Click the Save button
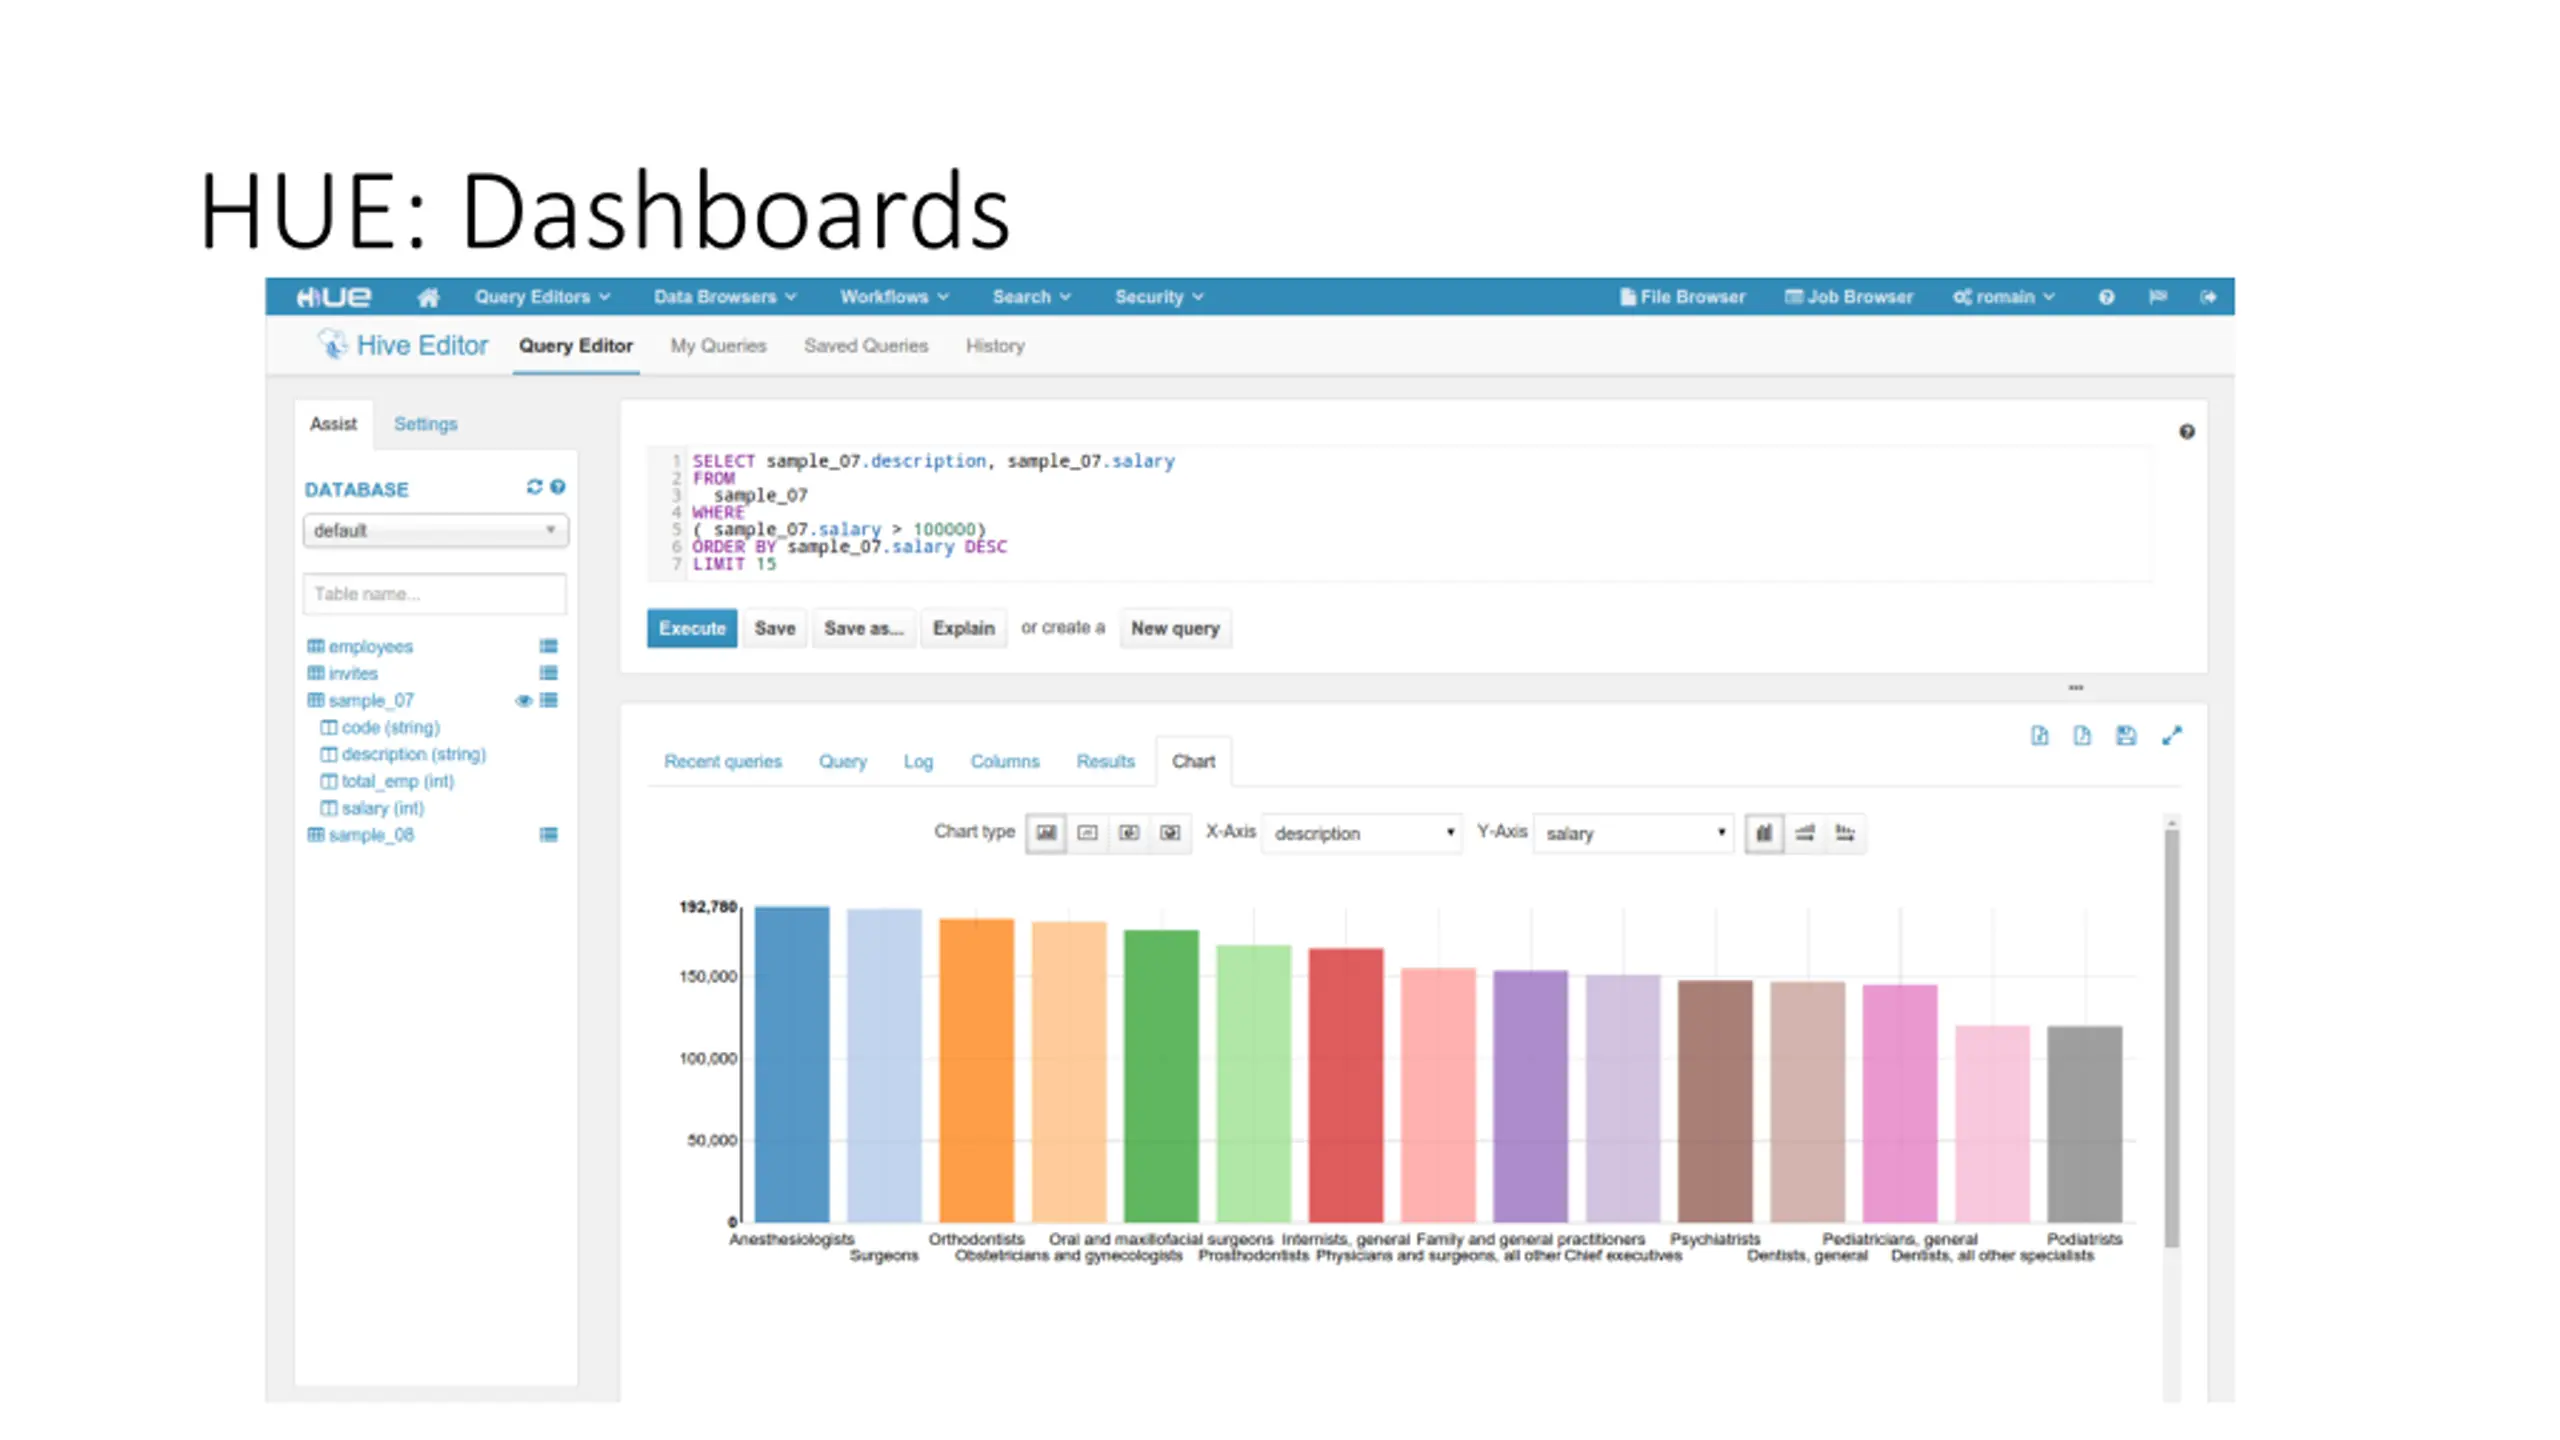This screenshot has height=1440, width=2560. pyautogui.click(x=775, y=628)
